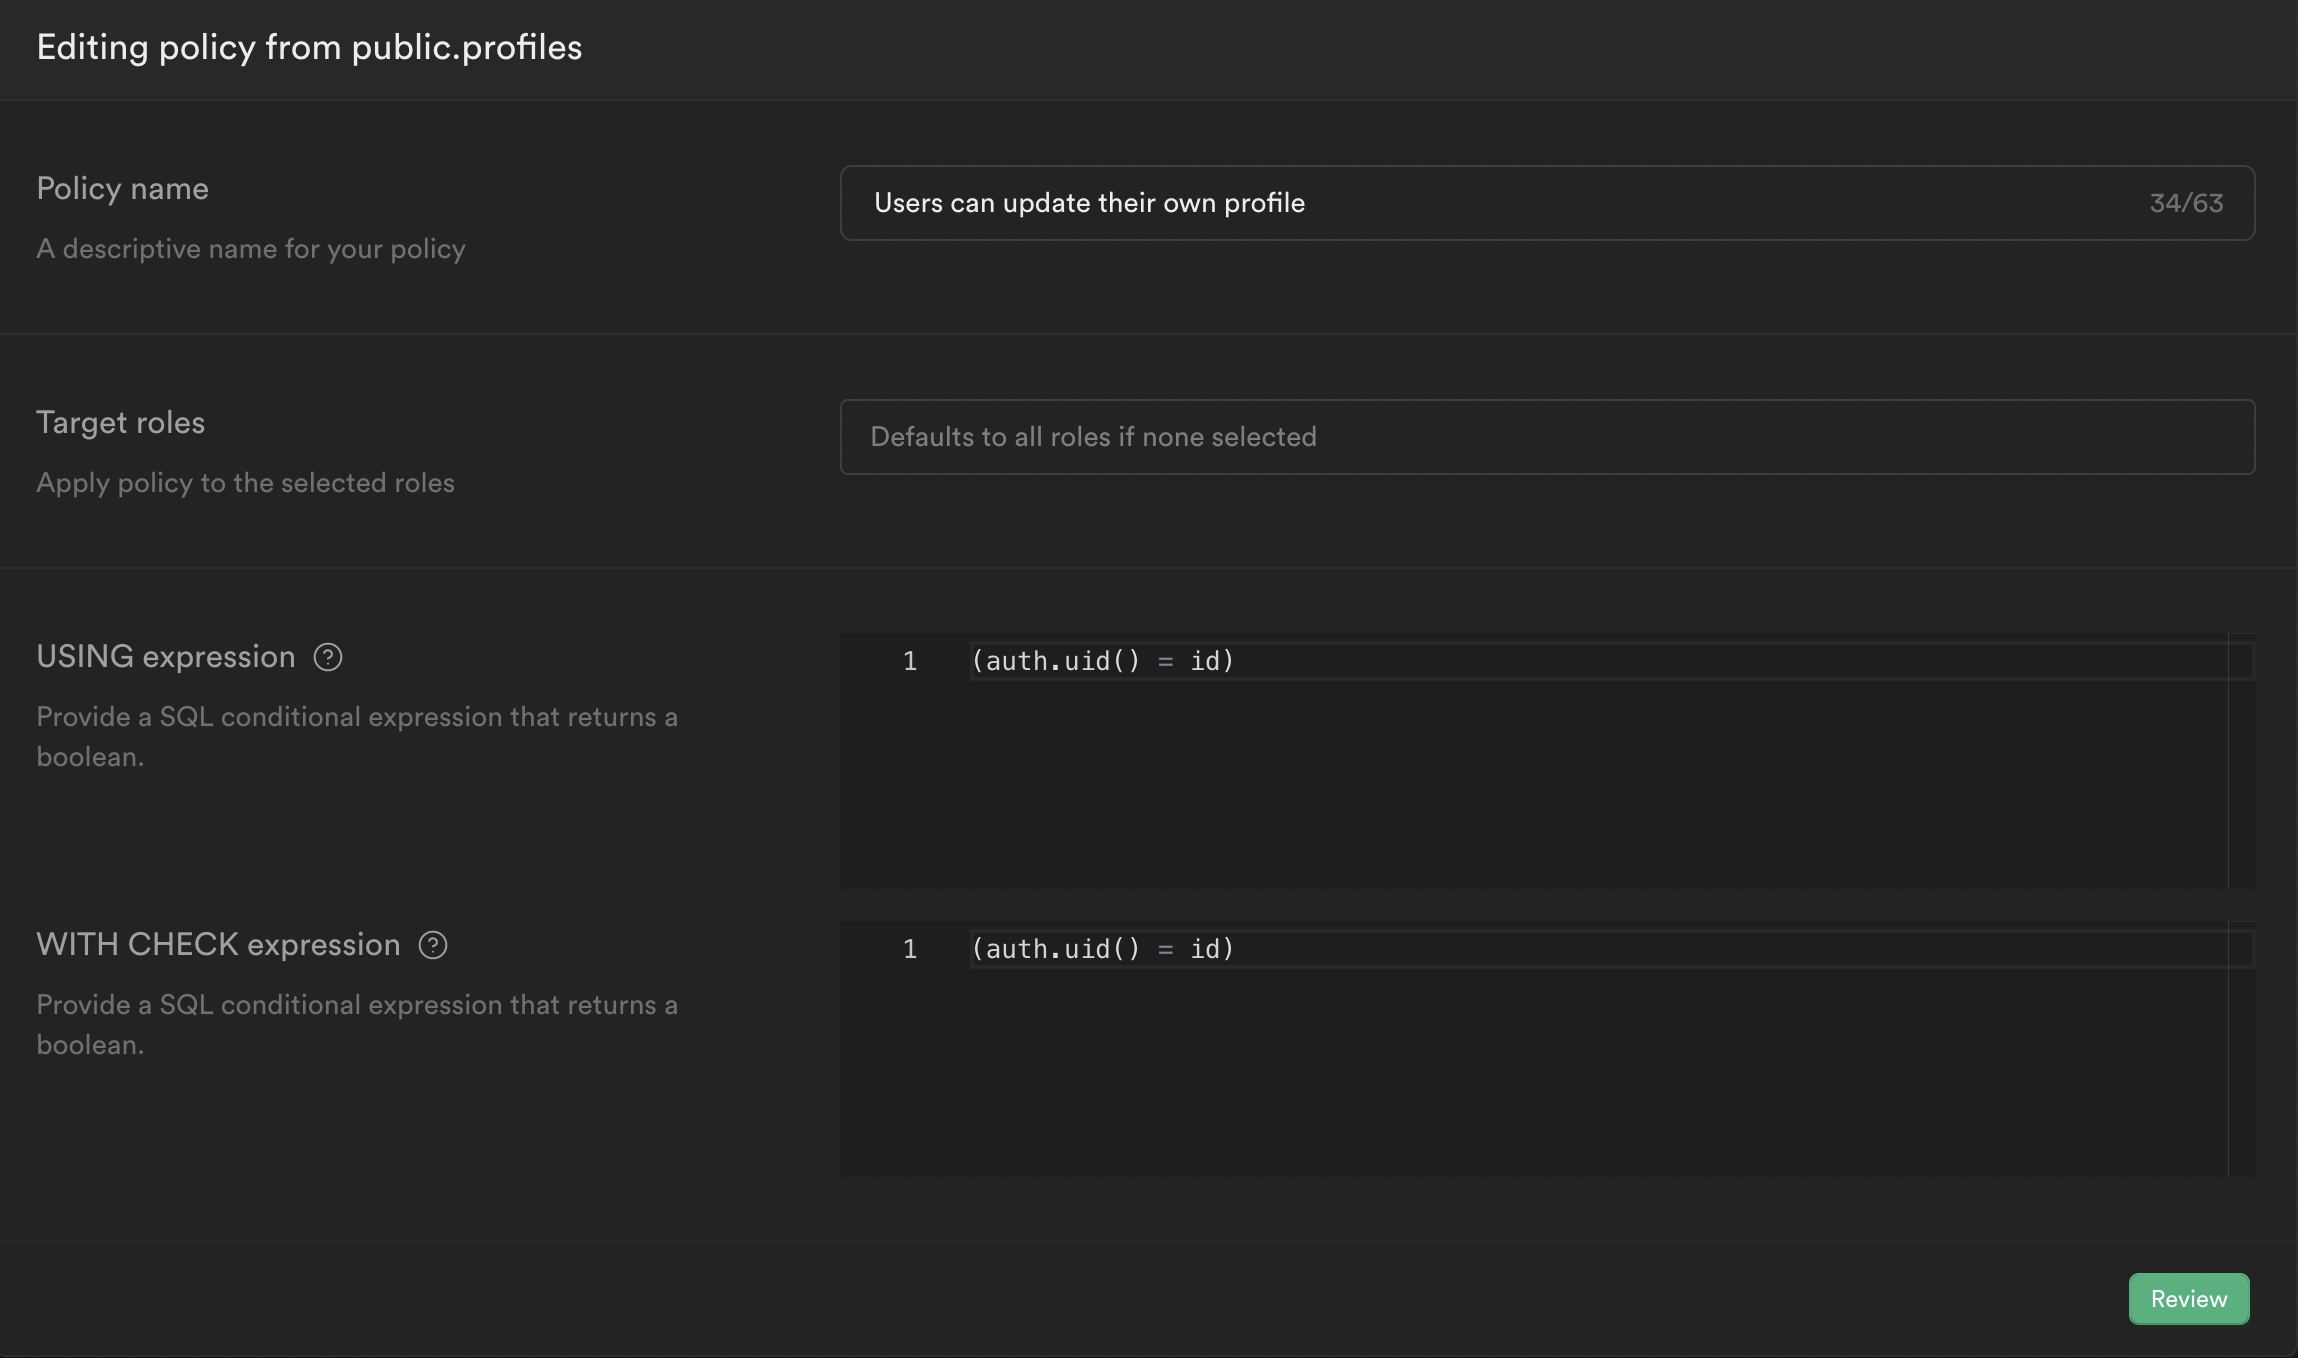Submit the policy for review

2188,1298
